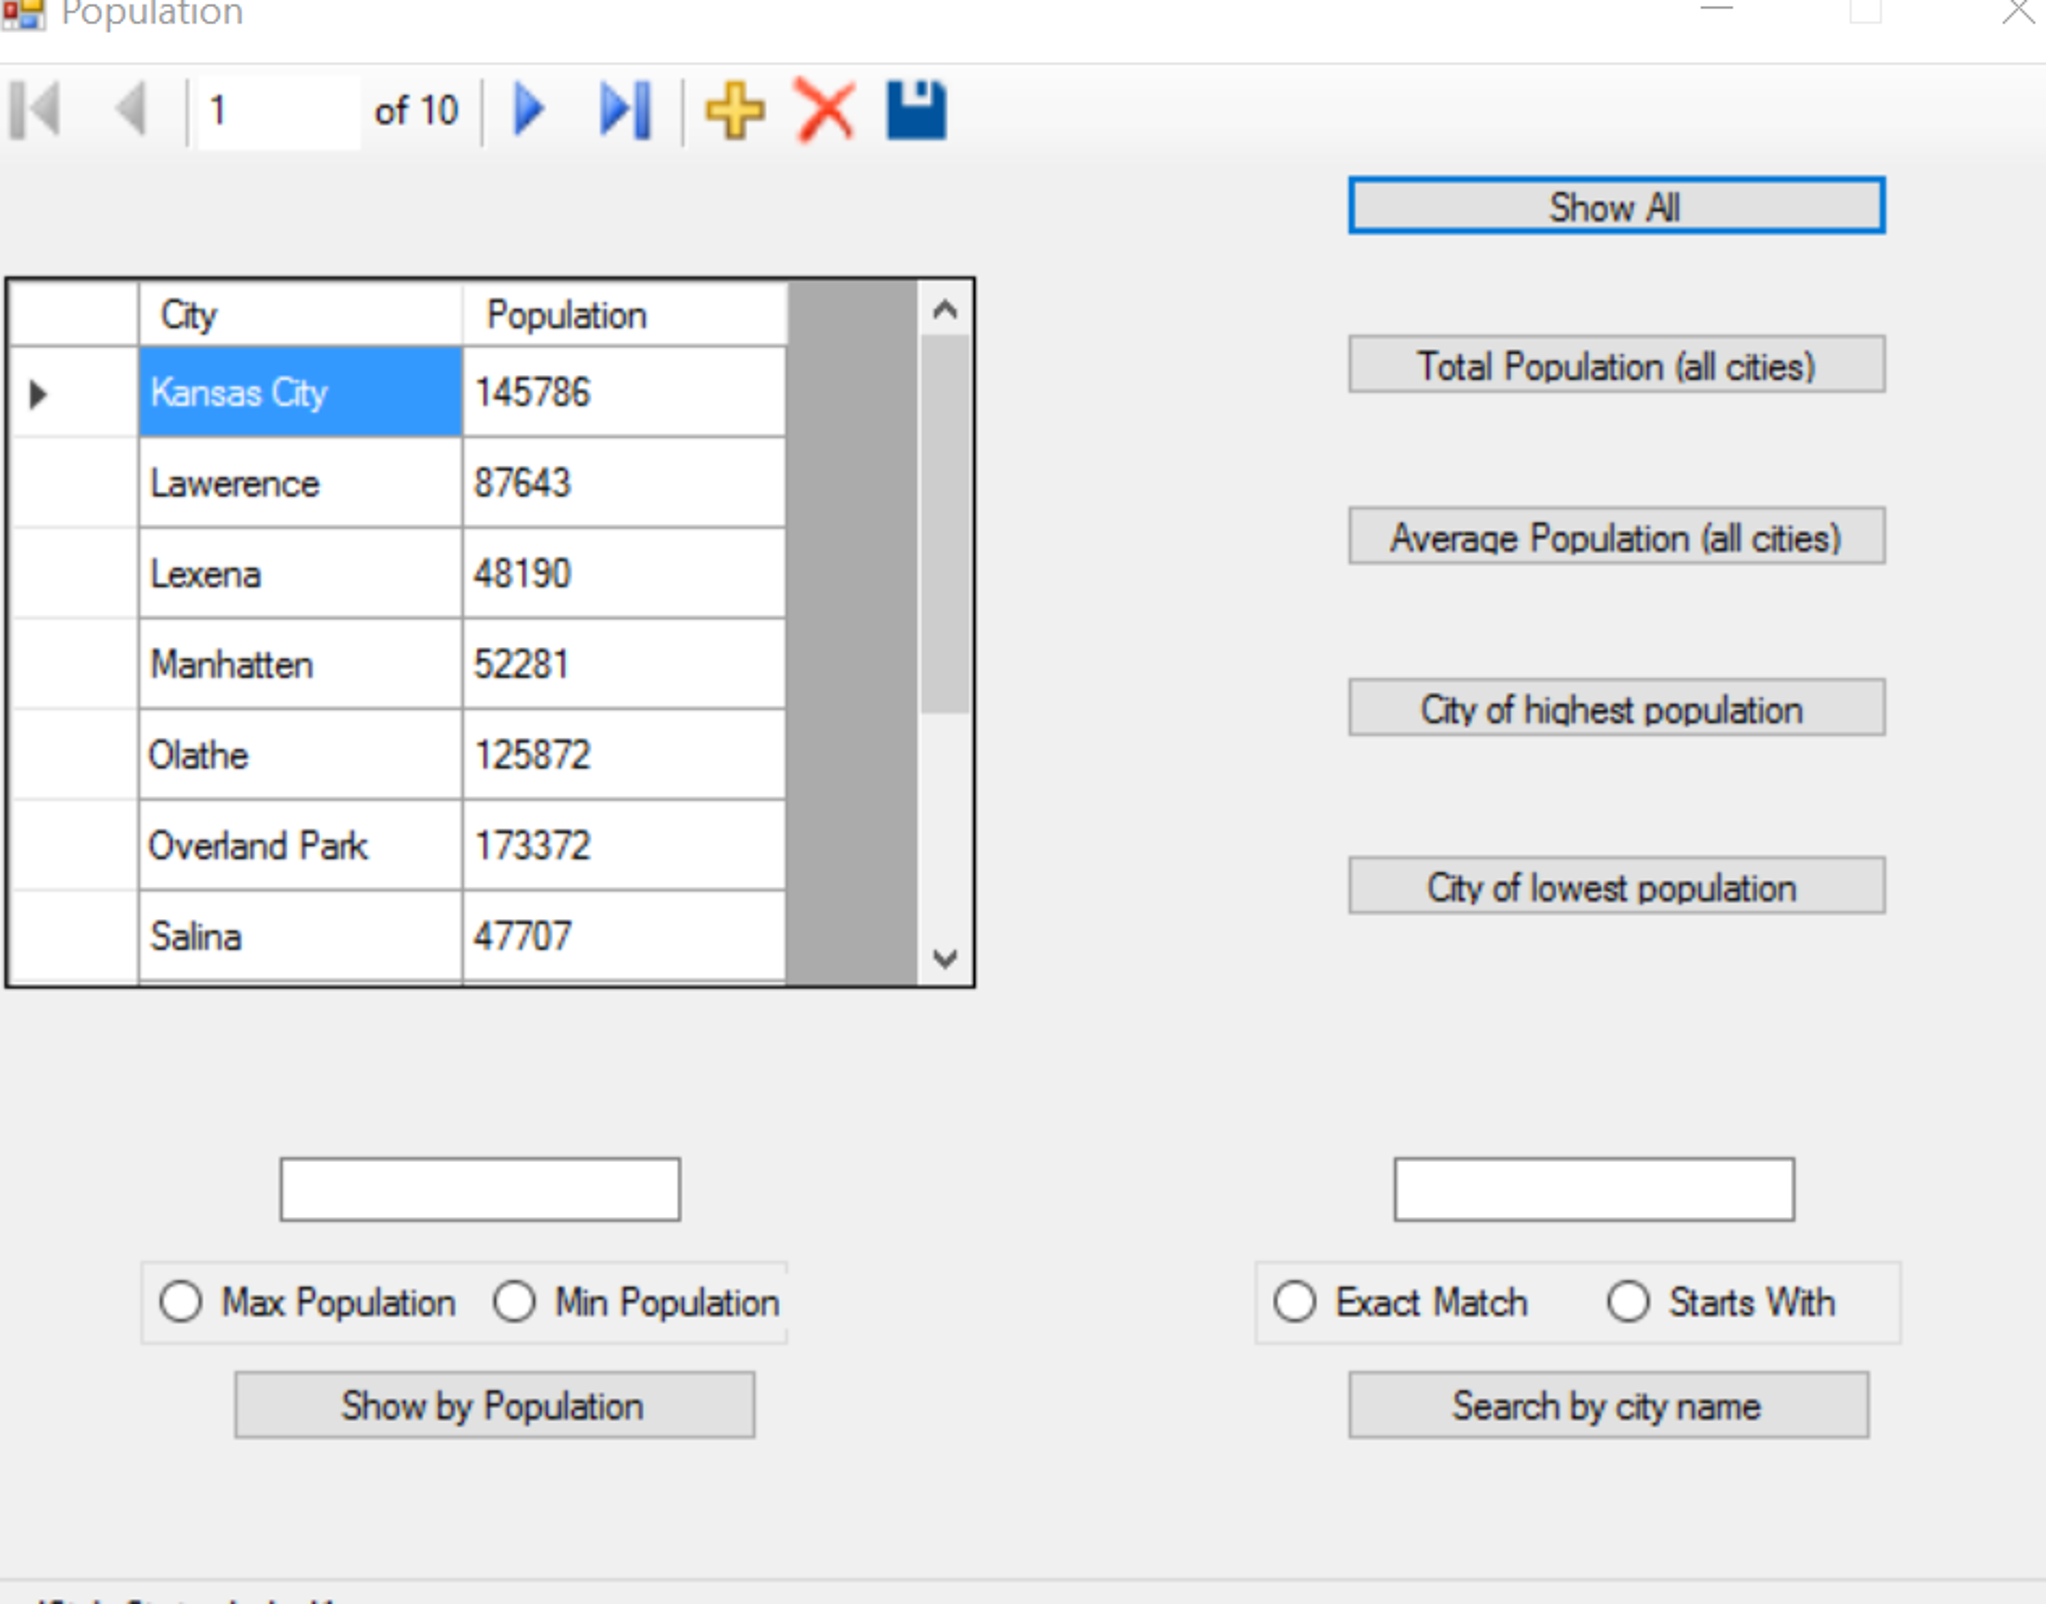This screenshot has height=1604, width=2046.
Task: Close the Population window
Action: [2017, 12]
